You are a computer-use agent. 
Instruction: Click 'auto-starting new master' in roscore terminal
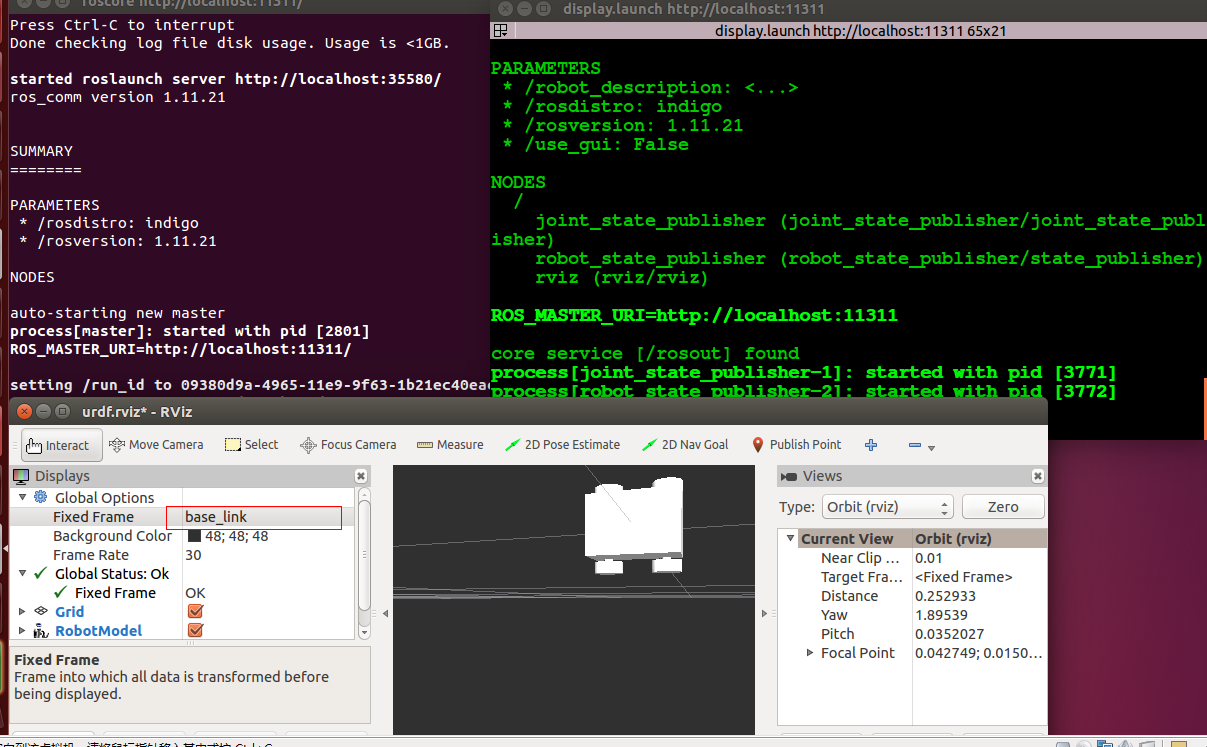click(x=117, y=313)
